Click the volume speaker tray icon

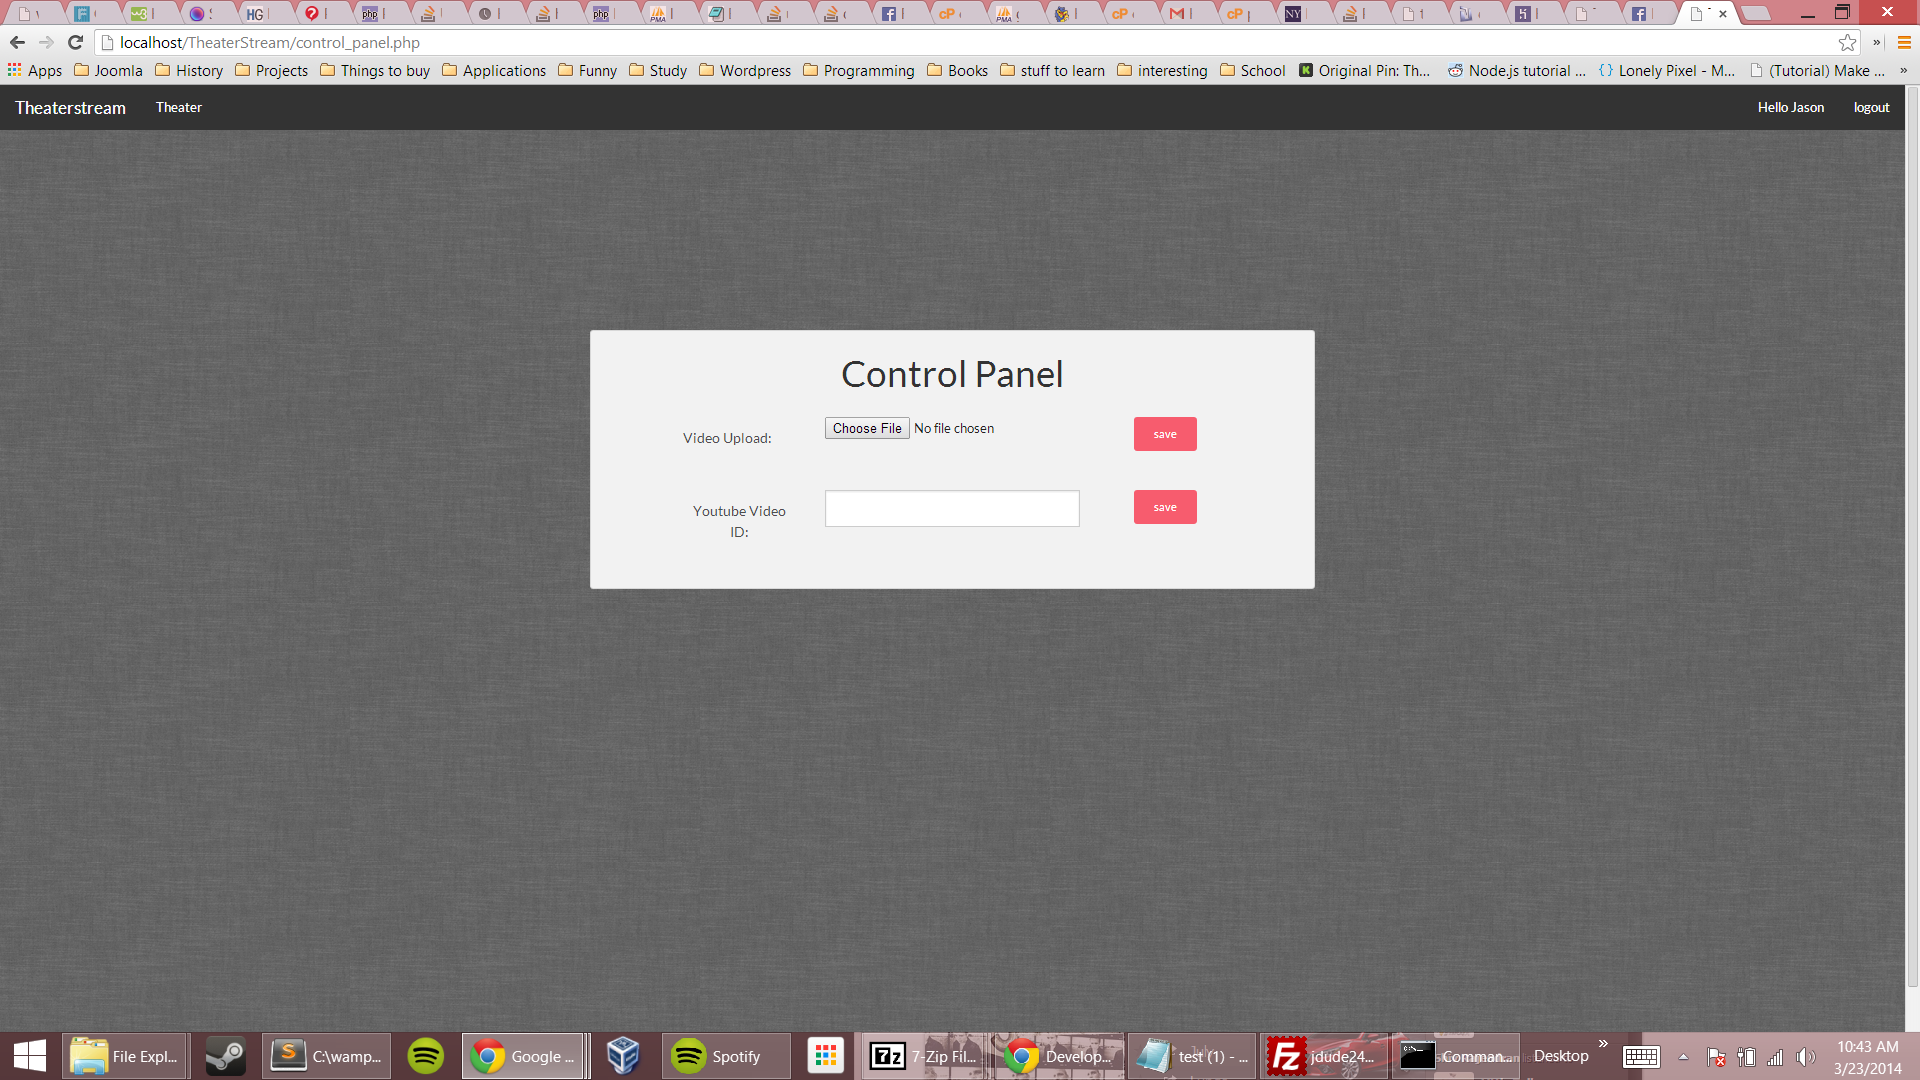1805,1057
